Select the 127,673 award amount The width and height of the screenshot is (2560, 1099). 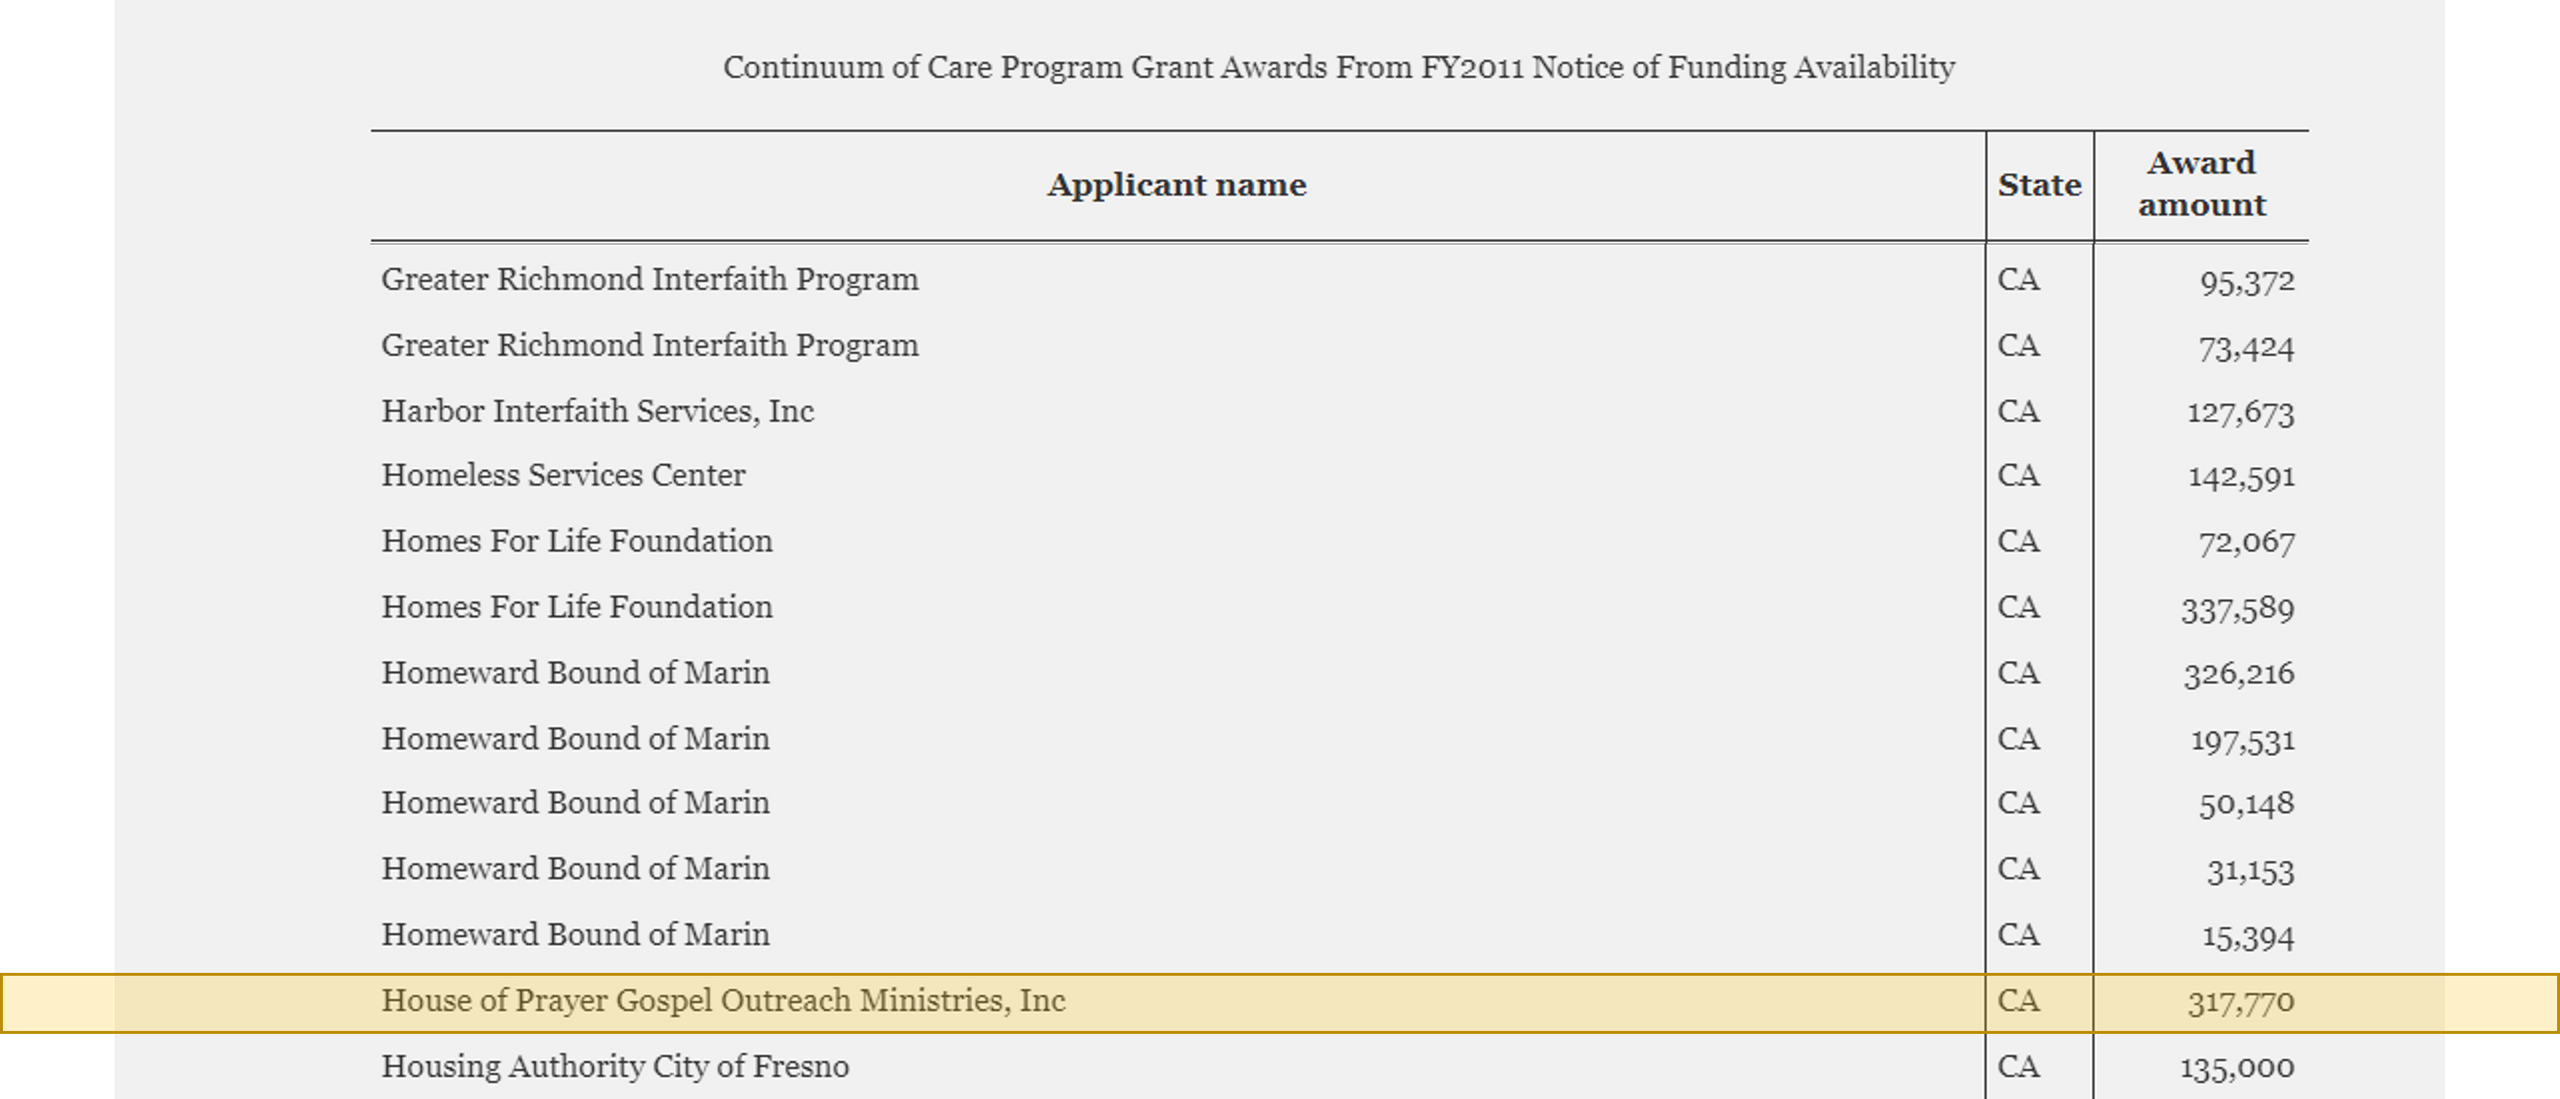click(2240, 412)
